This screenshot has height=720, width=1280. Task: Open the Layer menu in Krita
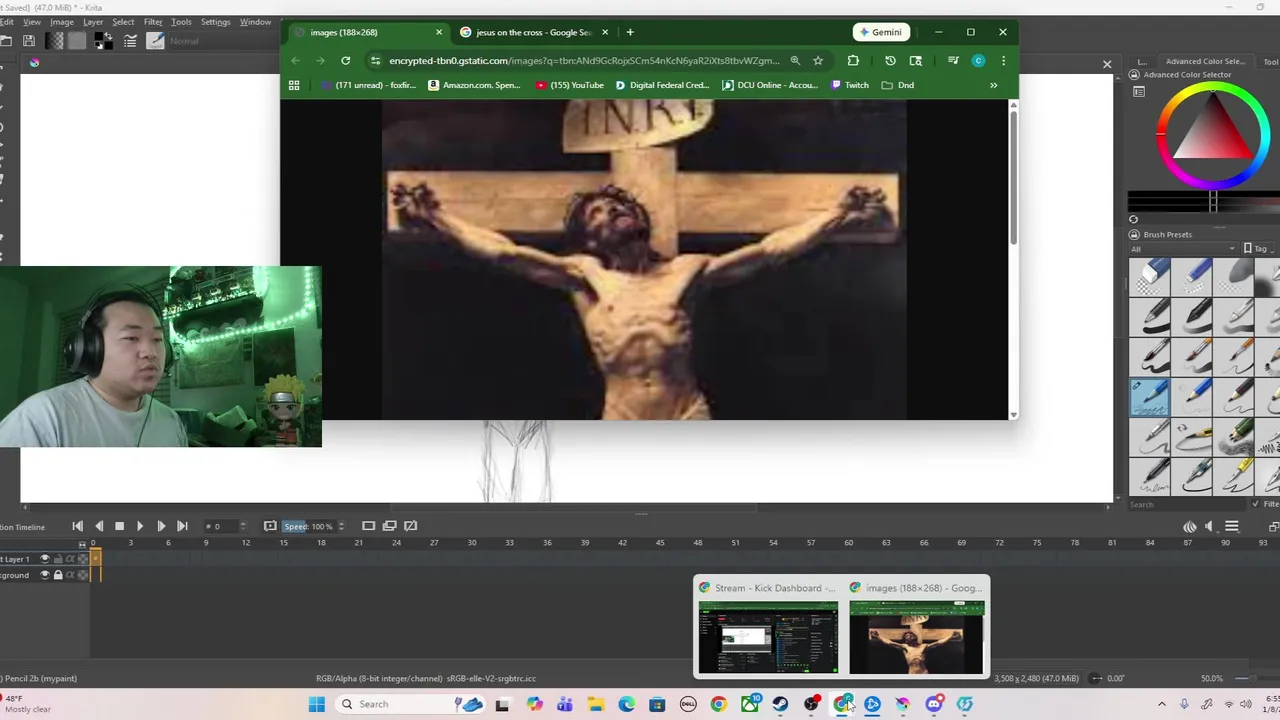click(x=93, y=22)
